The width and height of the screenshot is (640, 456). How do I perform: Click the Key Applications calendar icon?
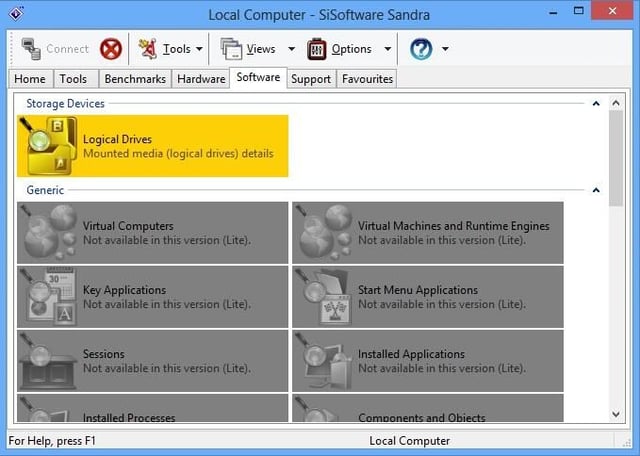click(49, 296)
